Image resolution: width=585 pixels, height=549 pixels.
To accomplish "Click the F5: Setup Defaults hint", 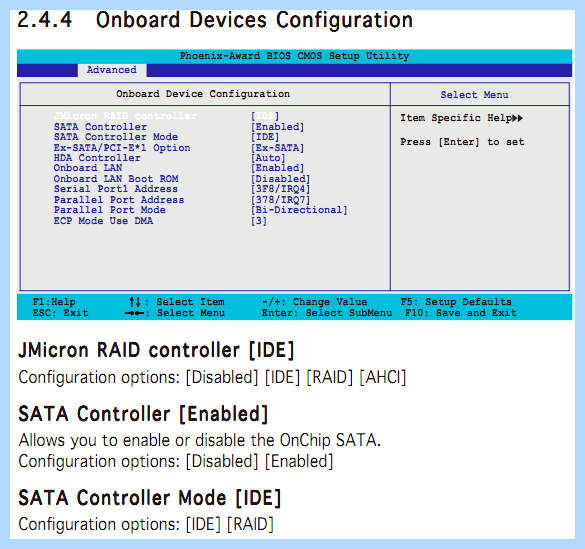I will 456,302.
